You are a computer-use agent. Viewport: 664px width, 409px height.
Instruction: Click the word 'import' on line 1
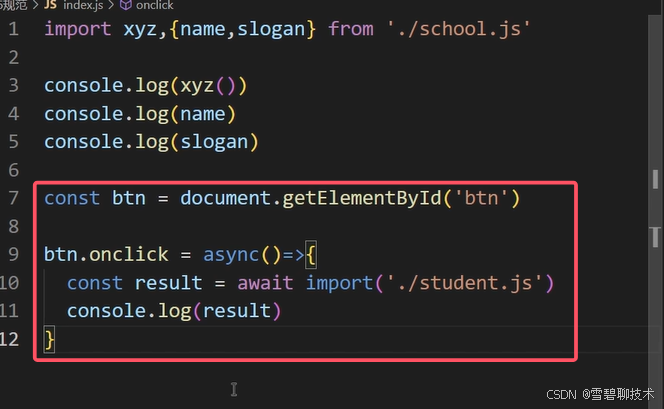[x=78, y=29]
